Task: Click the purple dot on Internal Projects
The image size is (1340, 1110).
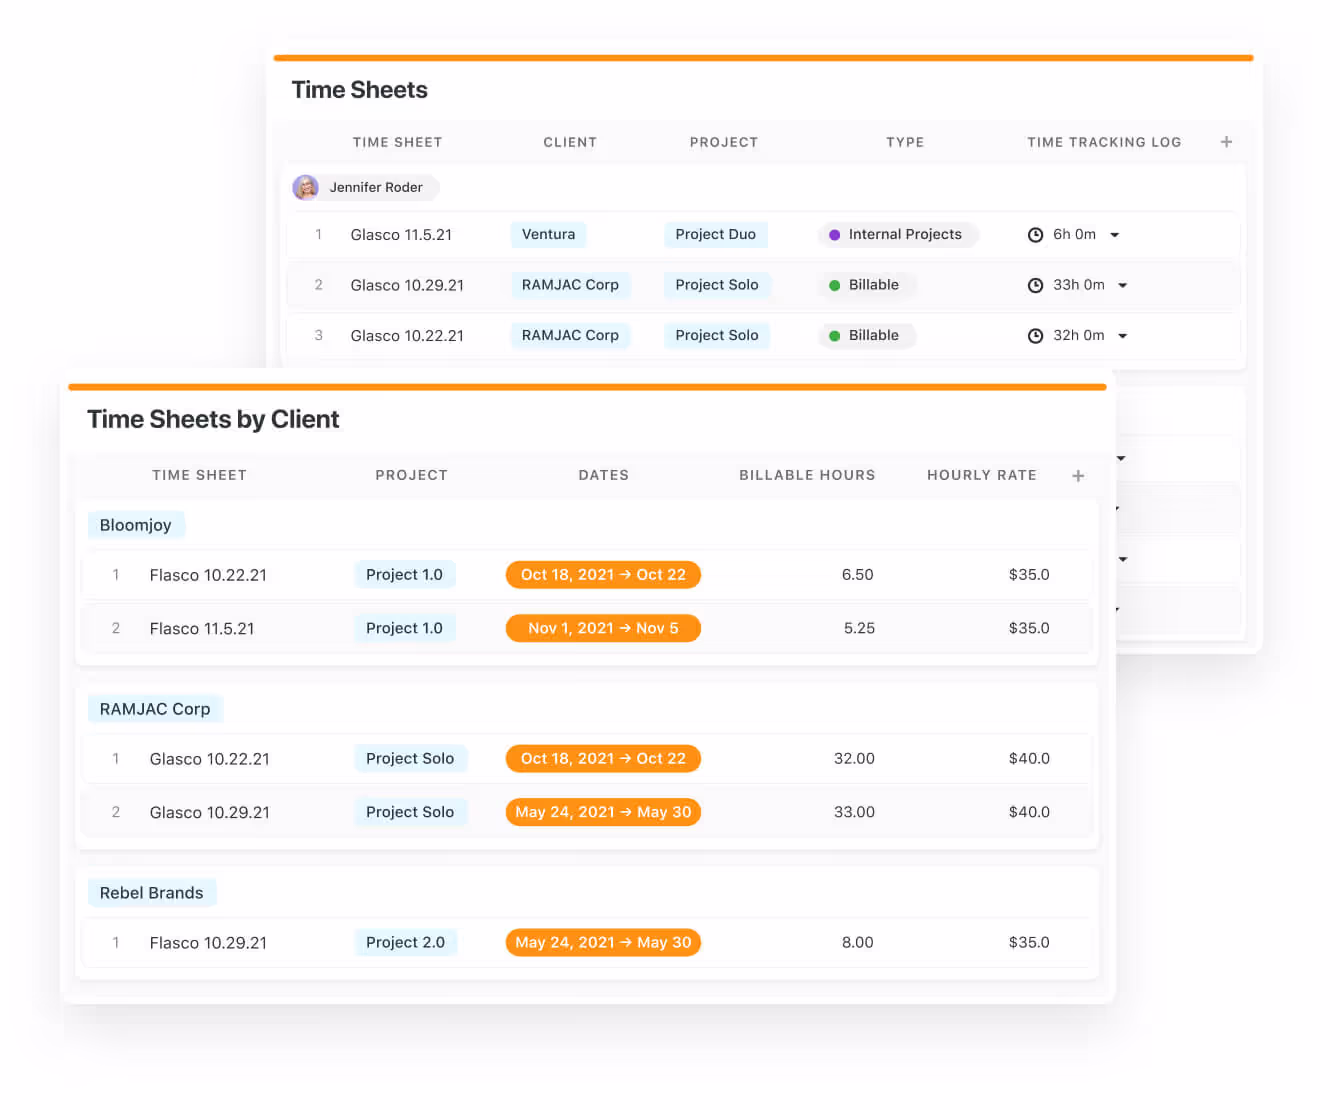Action: [834, 235]
